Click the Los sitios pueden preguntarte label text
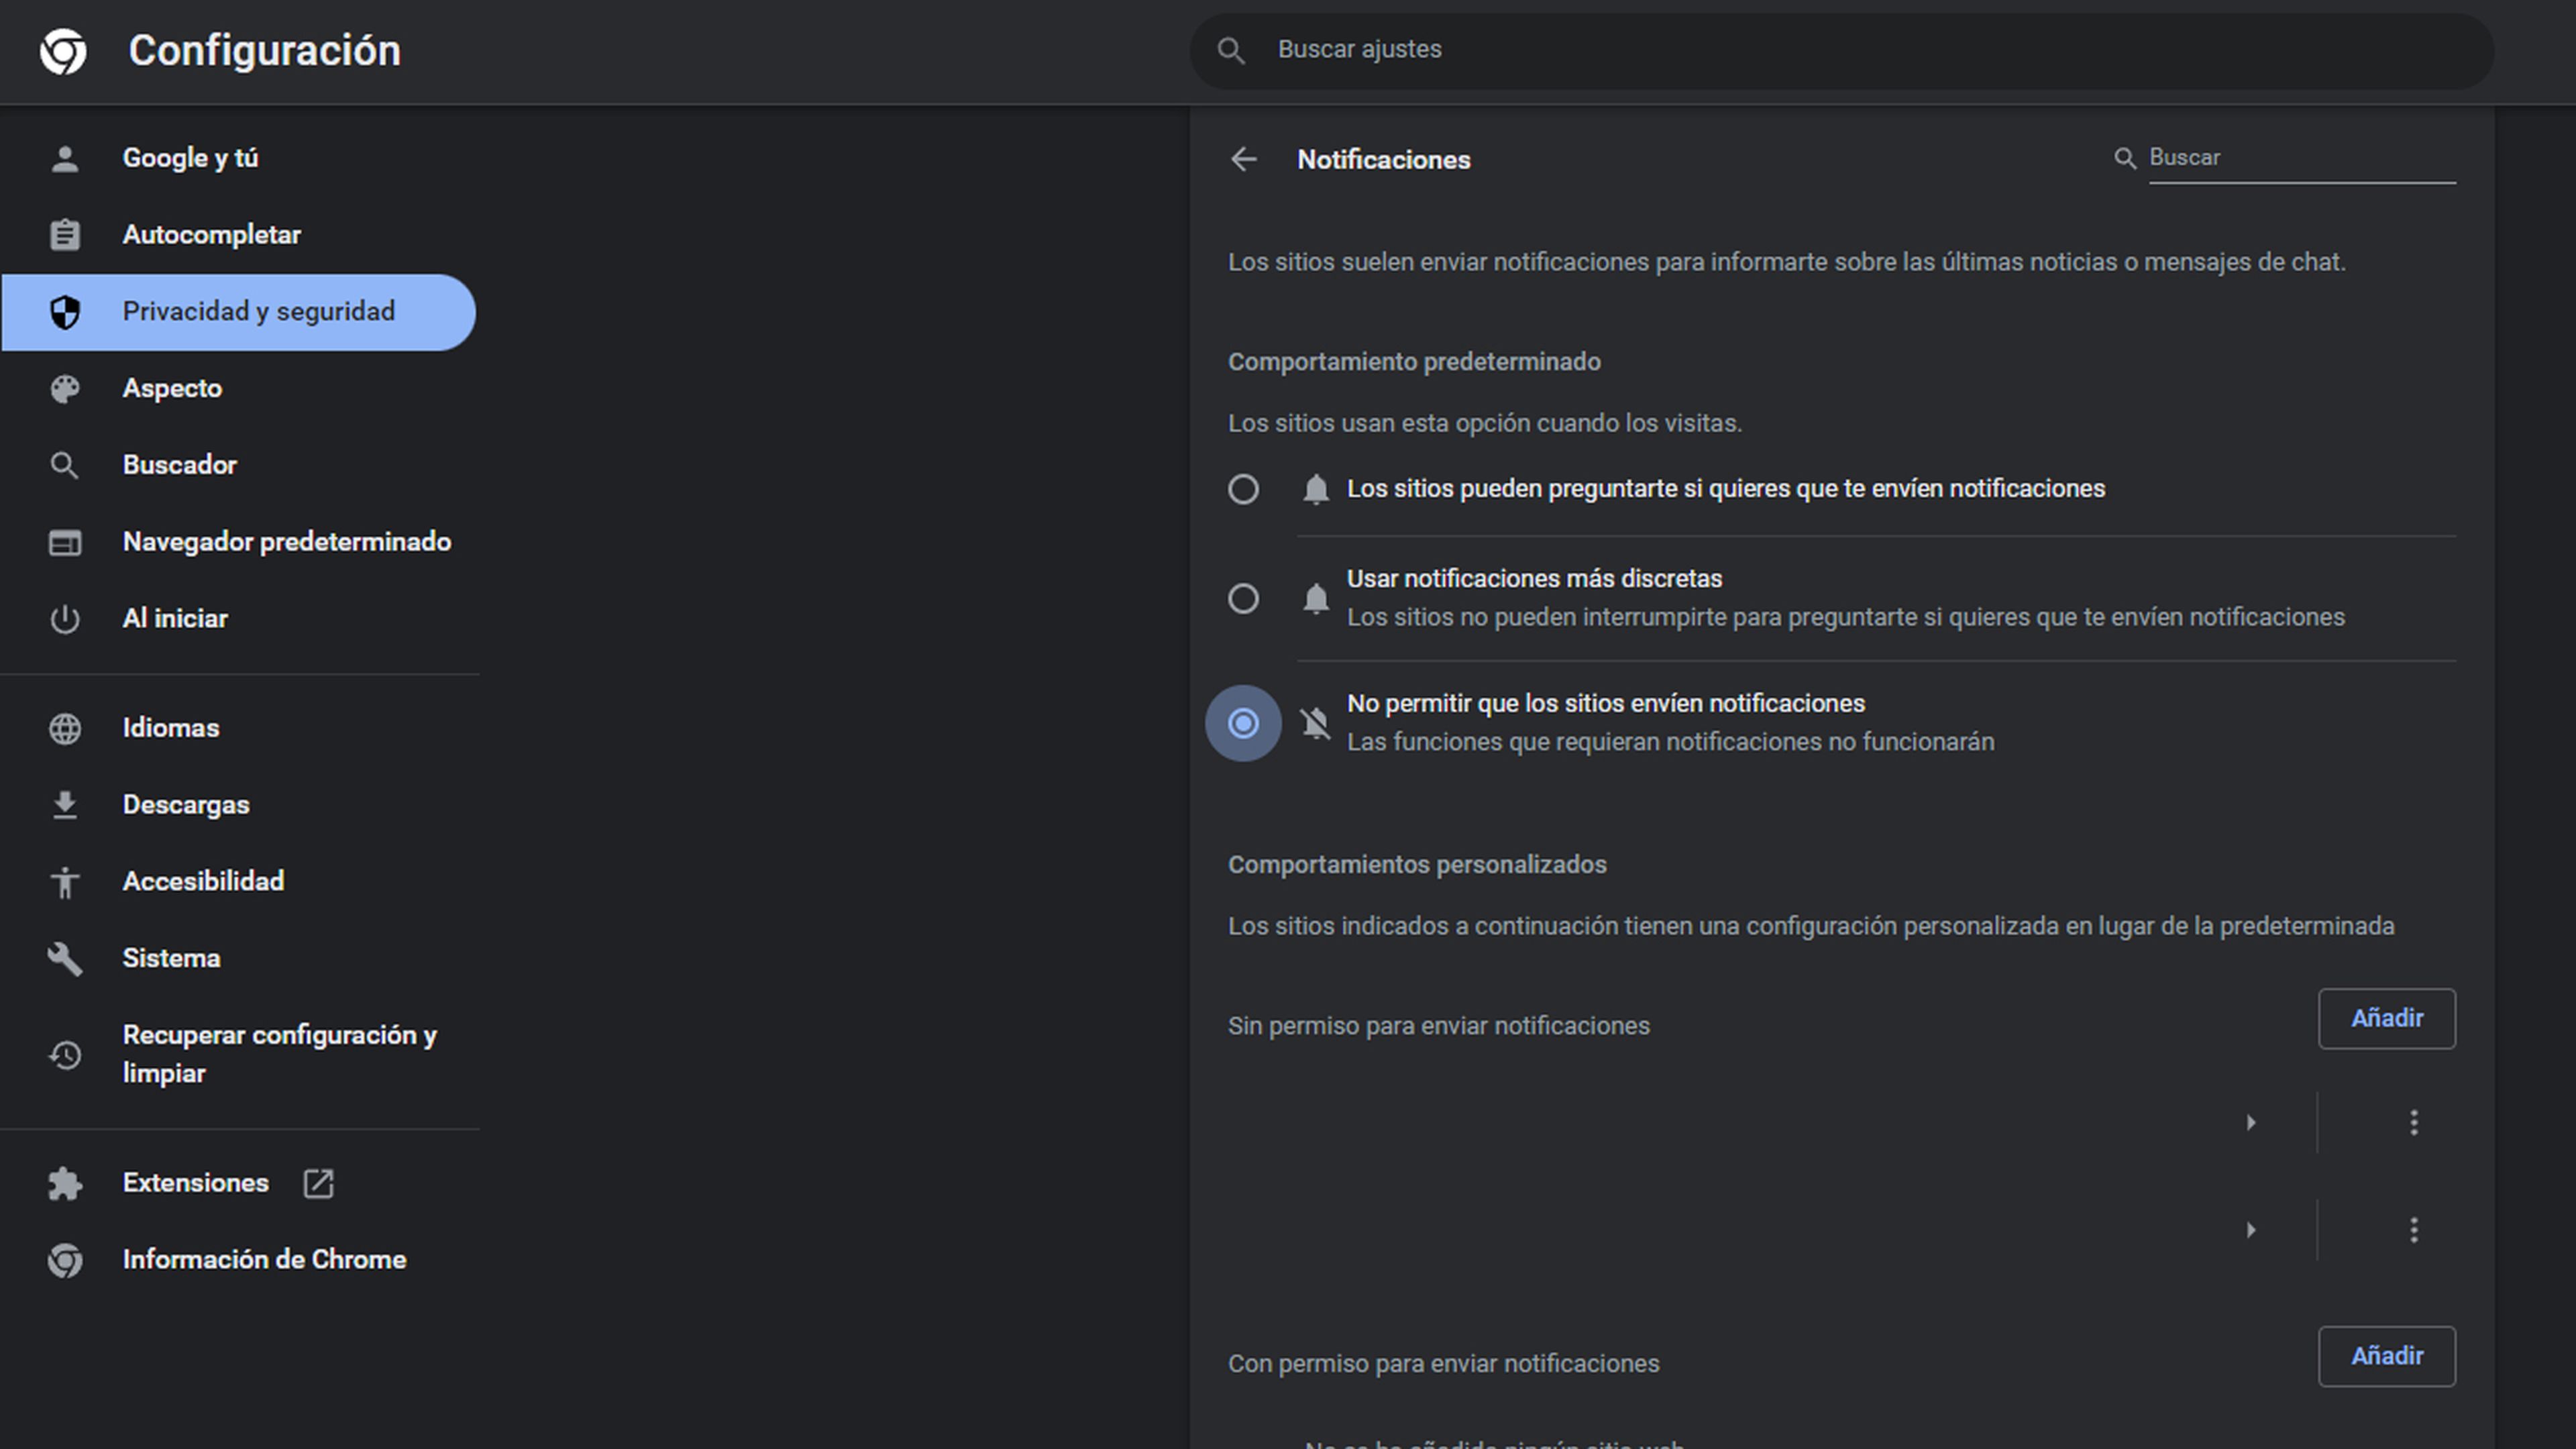 (1725, 489)
